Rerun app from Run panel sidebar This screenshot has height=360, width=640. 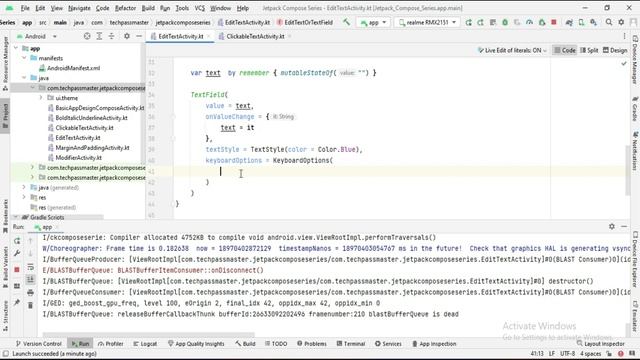17,241
